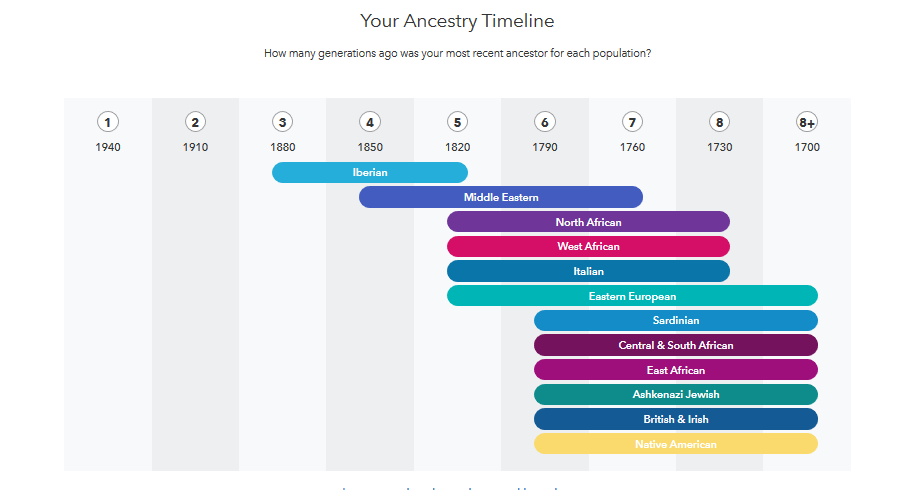Select the Italian ancestry bar
The height and width of the screenshot is (490, 902).
[588, 271]
